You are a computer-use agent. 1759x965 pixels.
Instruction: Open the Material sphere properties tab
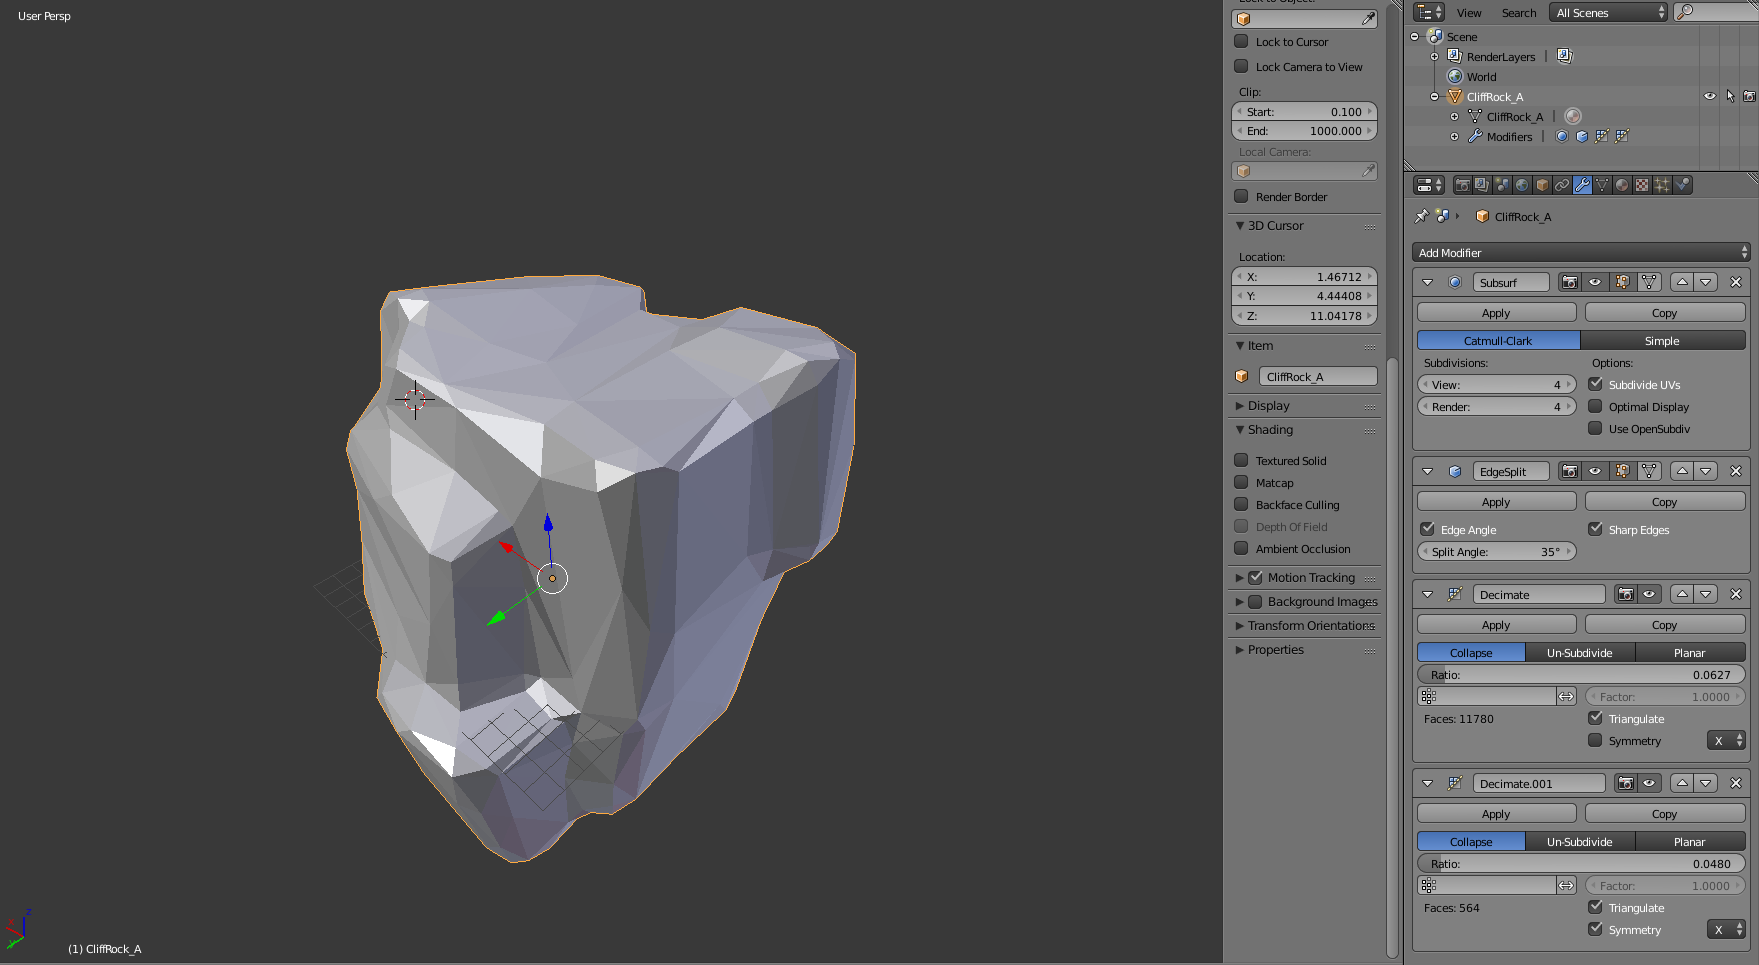(x=1622, y=185)
